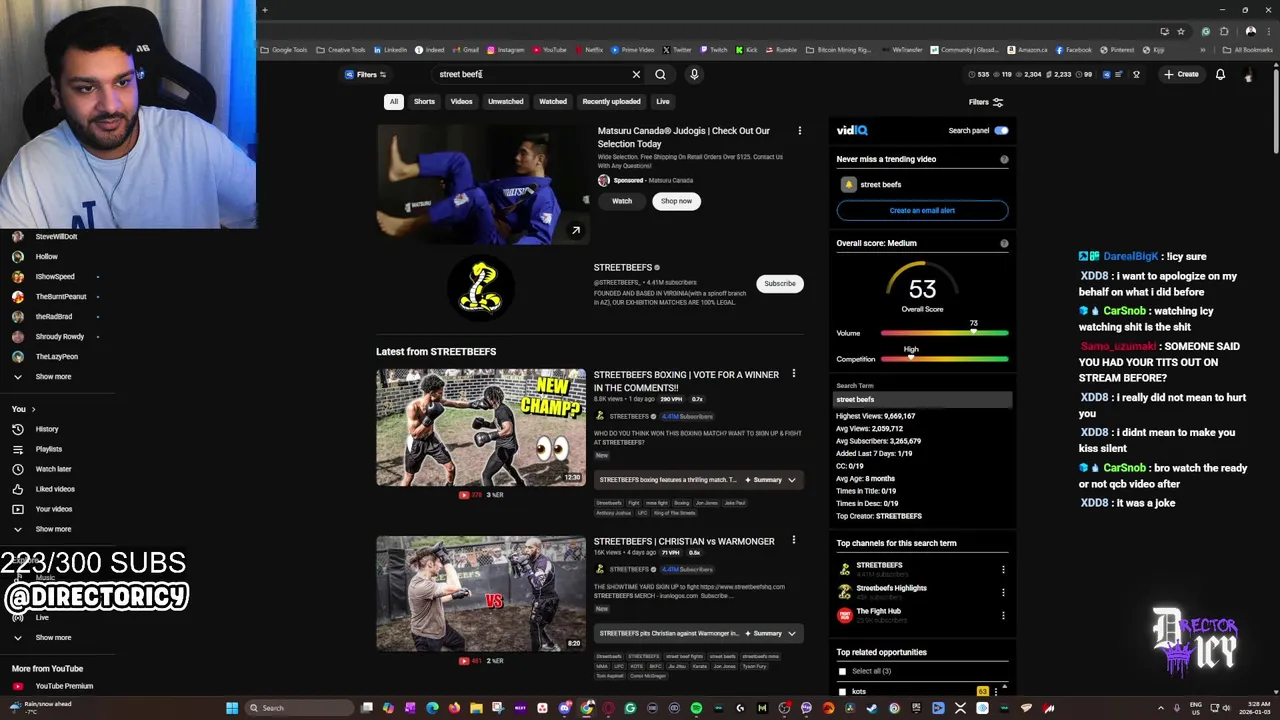Screen dimensions: 1280x720
Task: Open menu for The Fight Hub channel entry
Action: [1003, 615]
